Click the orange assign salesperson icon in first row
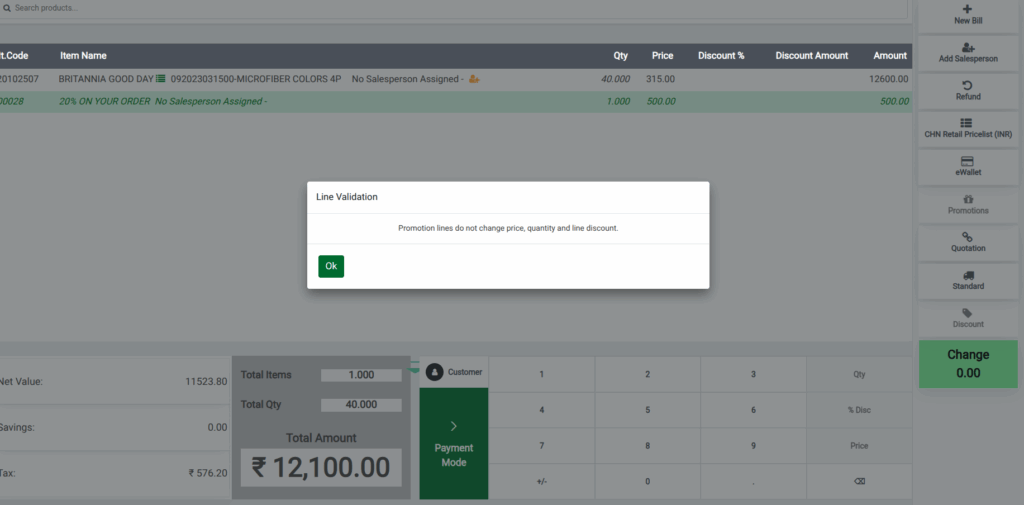This screenshot has height=505, width=1024. click(475, 79)
